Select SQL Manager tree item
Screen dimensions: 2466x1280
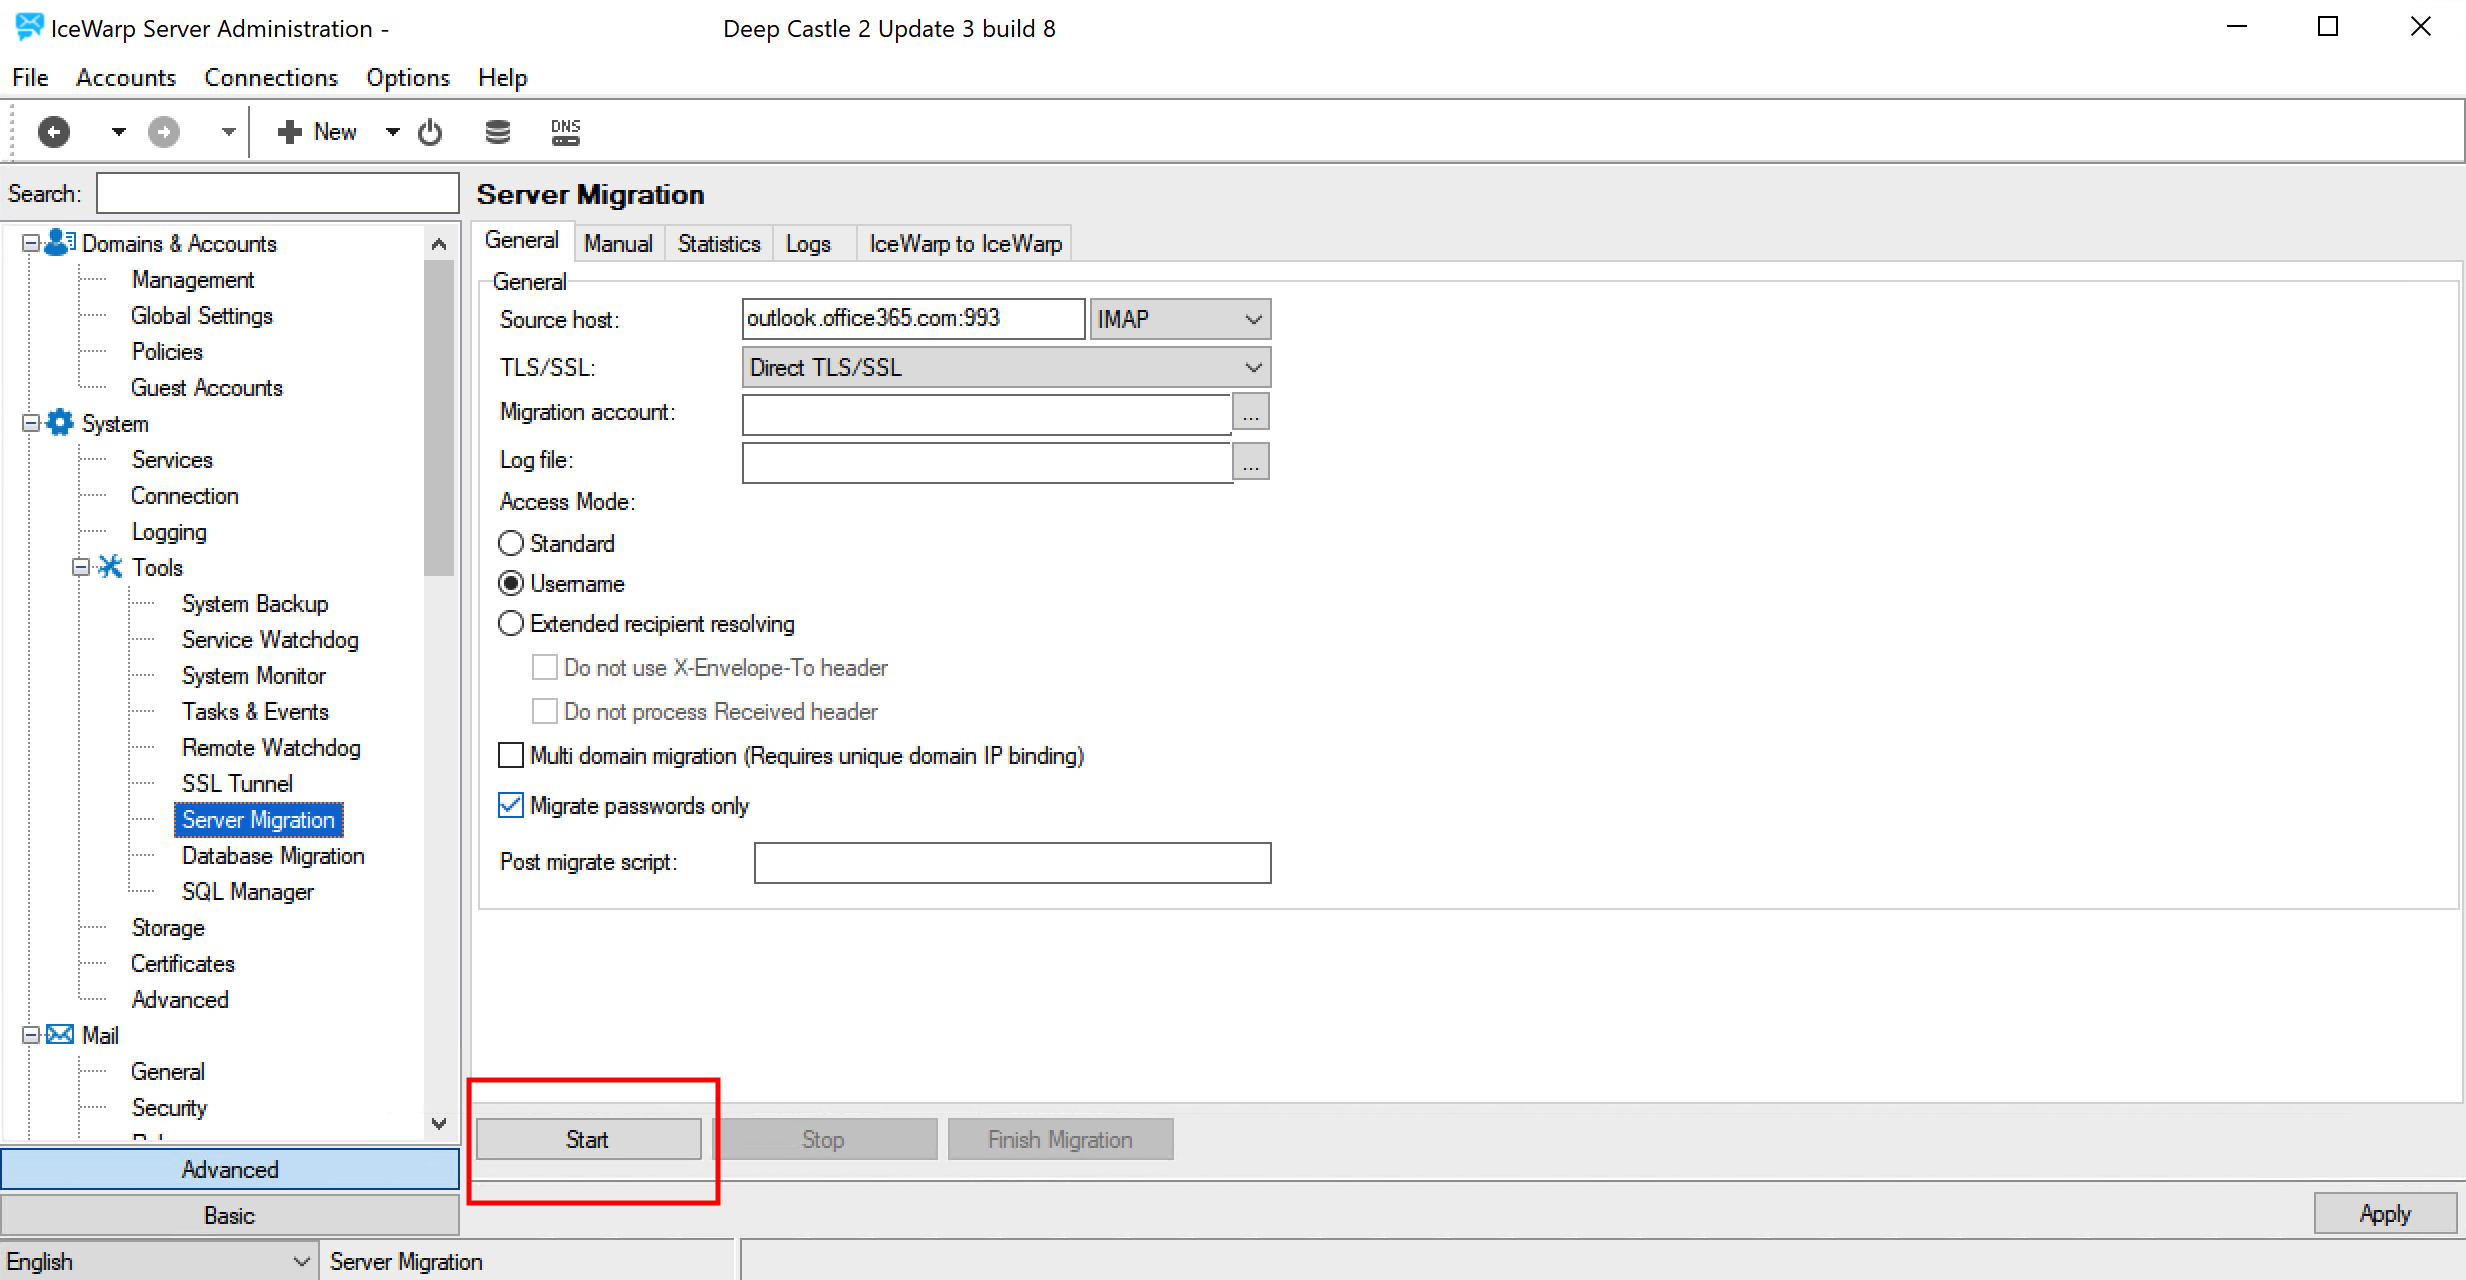248,891
